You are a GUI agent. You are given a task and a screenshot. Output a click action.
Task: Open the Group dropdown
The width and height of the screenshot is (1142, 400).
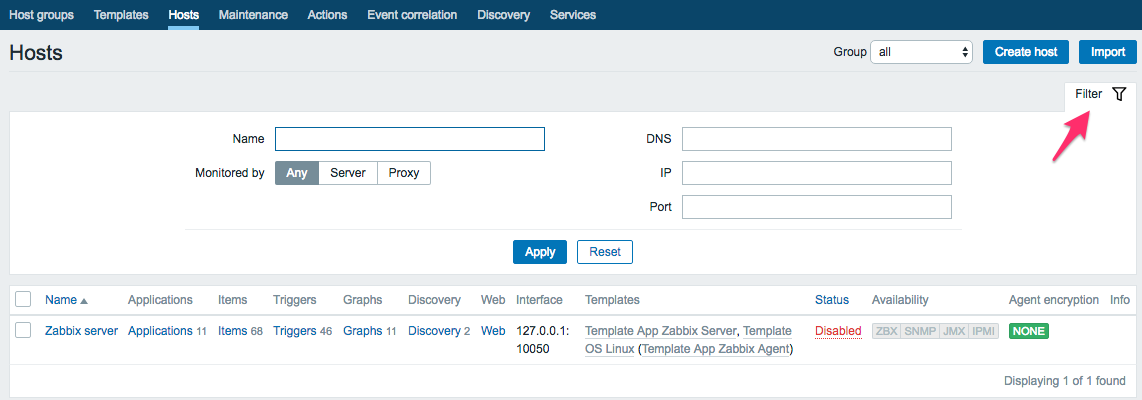pyautogui.click(x=922, y=52)
